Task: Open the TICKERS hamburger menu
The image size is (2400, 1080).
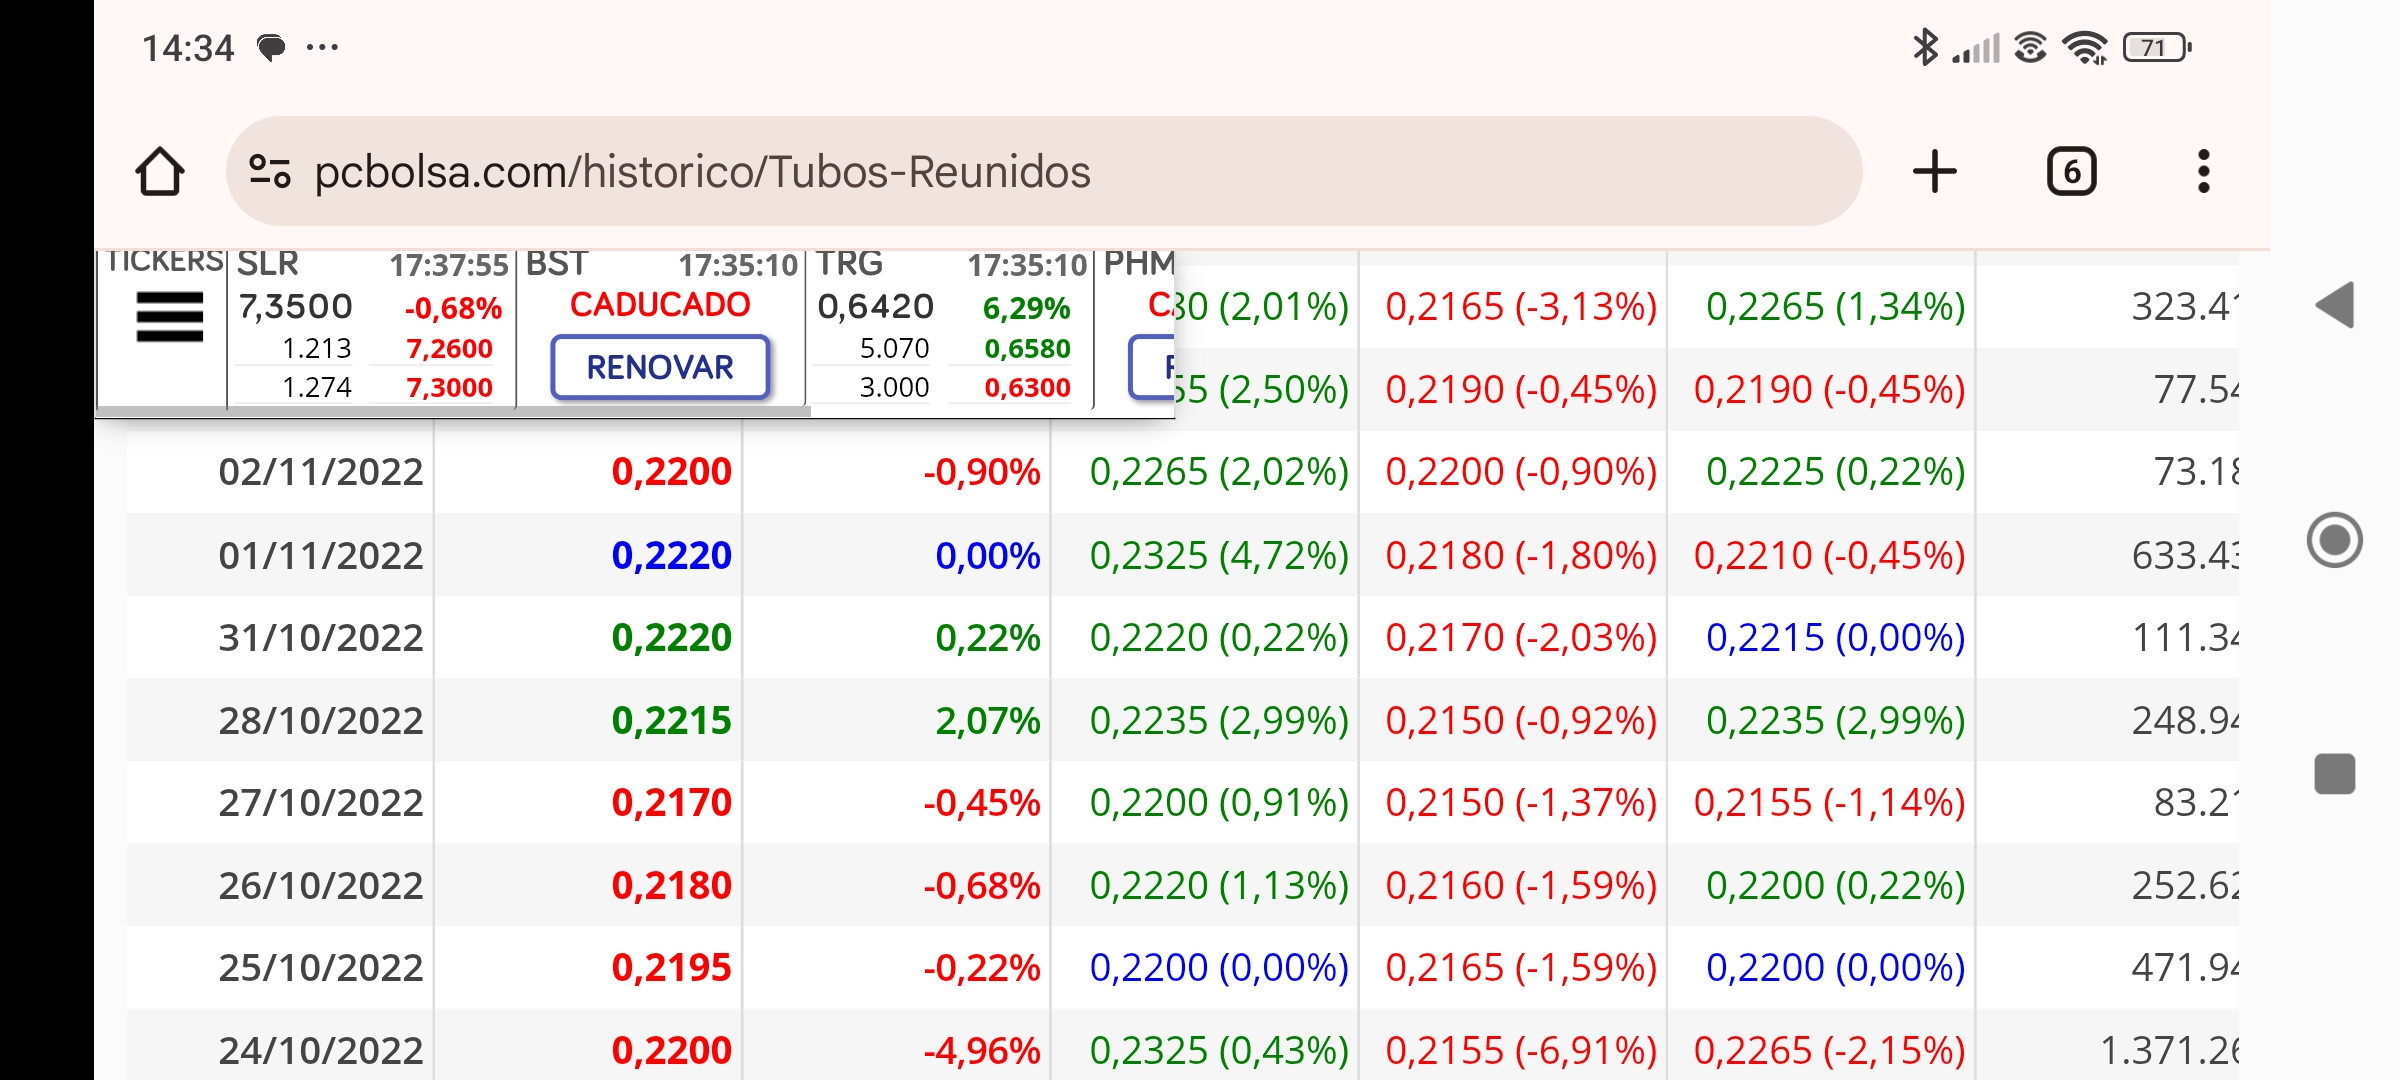Action: tap(169, 317)
